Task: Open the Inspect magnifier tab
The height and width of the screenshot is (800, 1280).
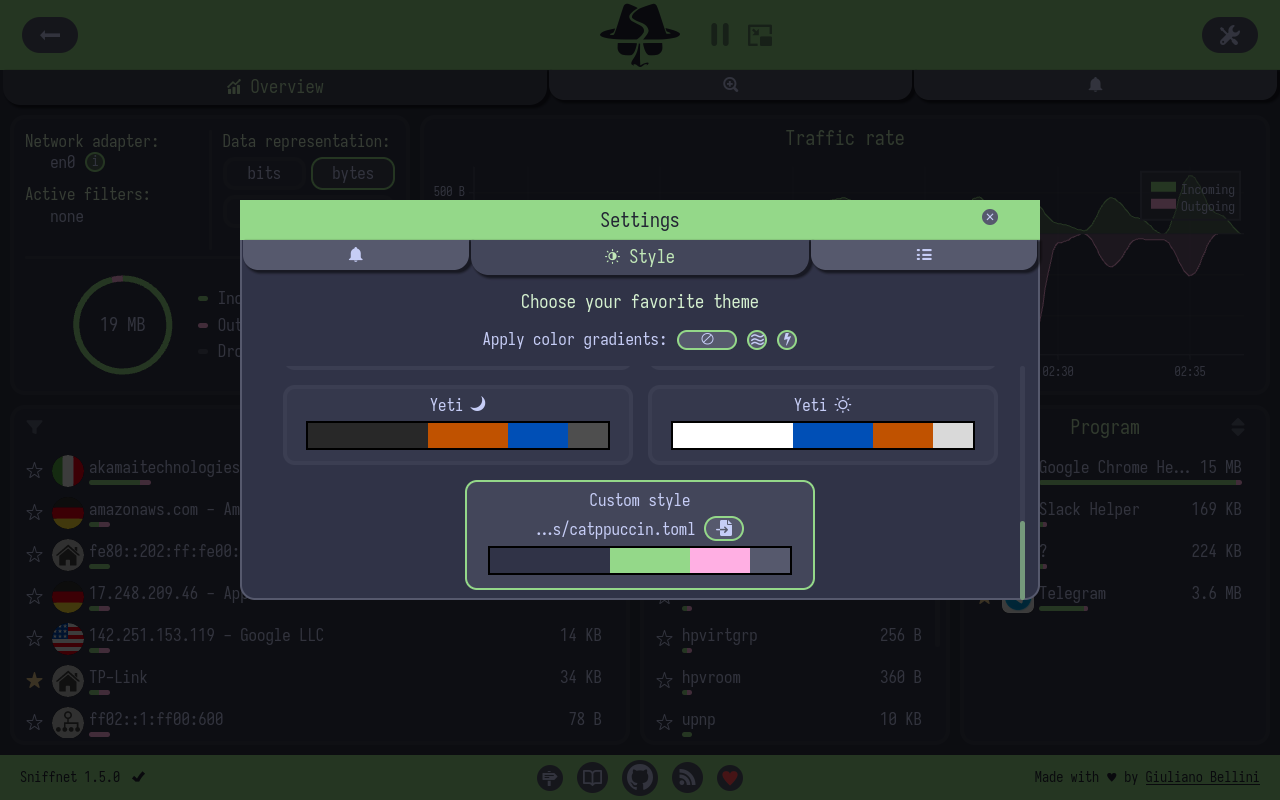Action: pos(731,85)
